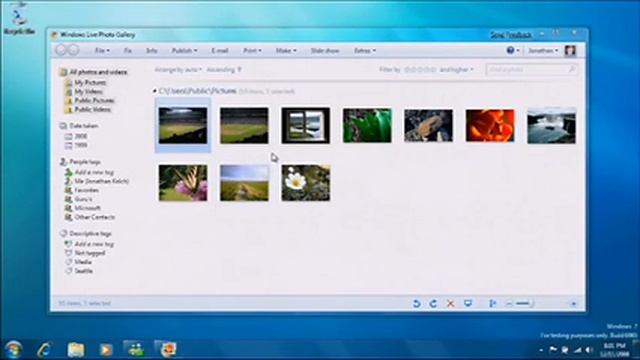Select Not tagged descriptive tag
The width and height of the screenshot is (640, 360).
(90, 253)
